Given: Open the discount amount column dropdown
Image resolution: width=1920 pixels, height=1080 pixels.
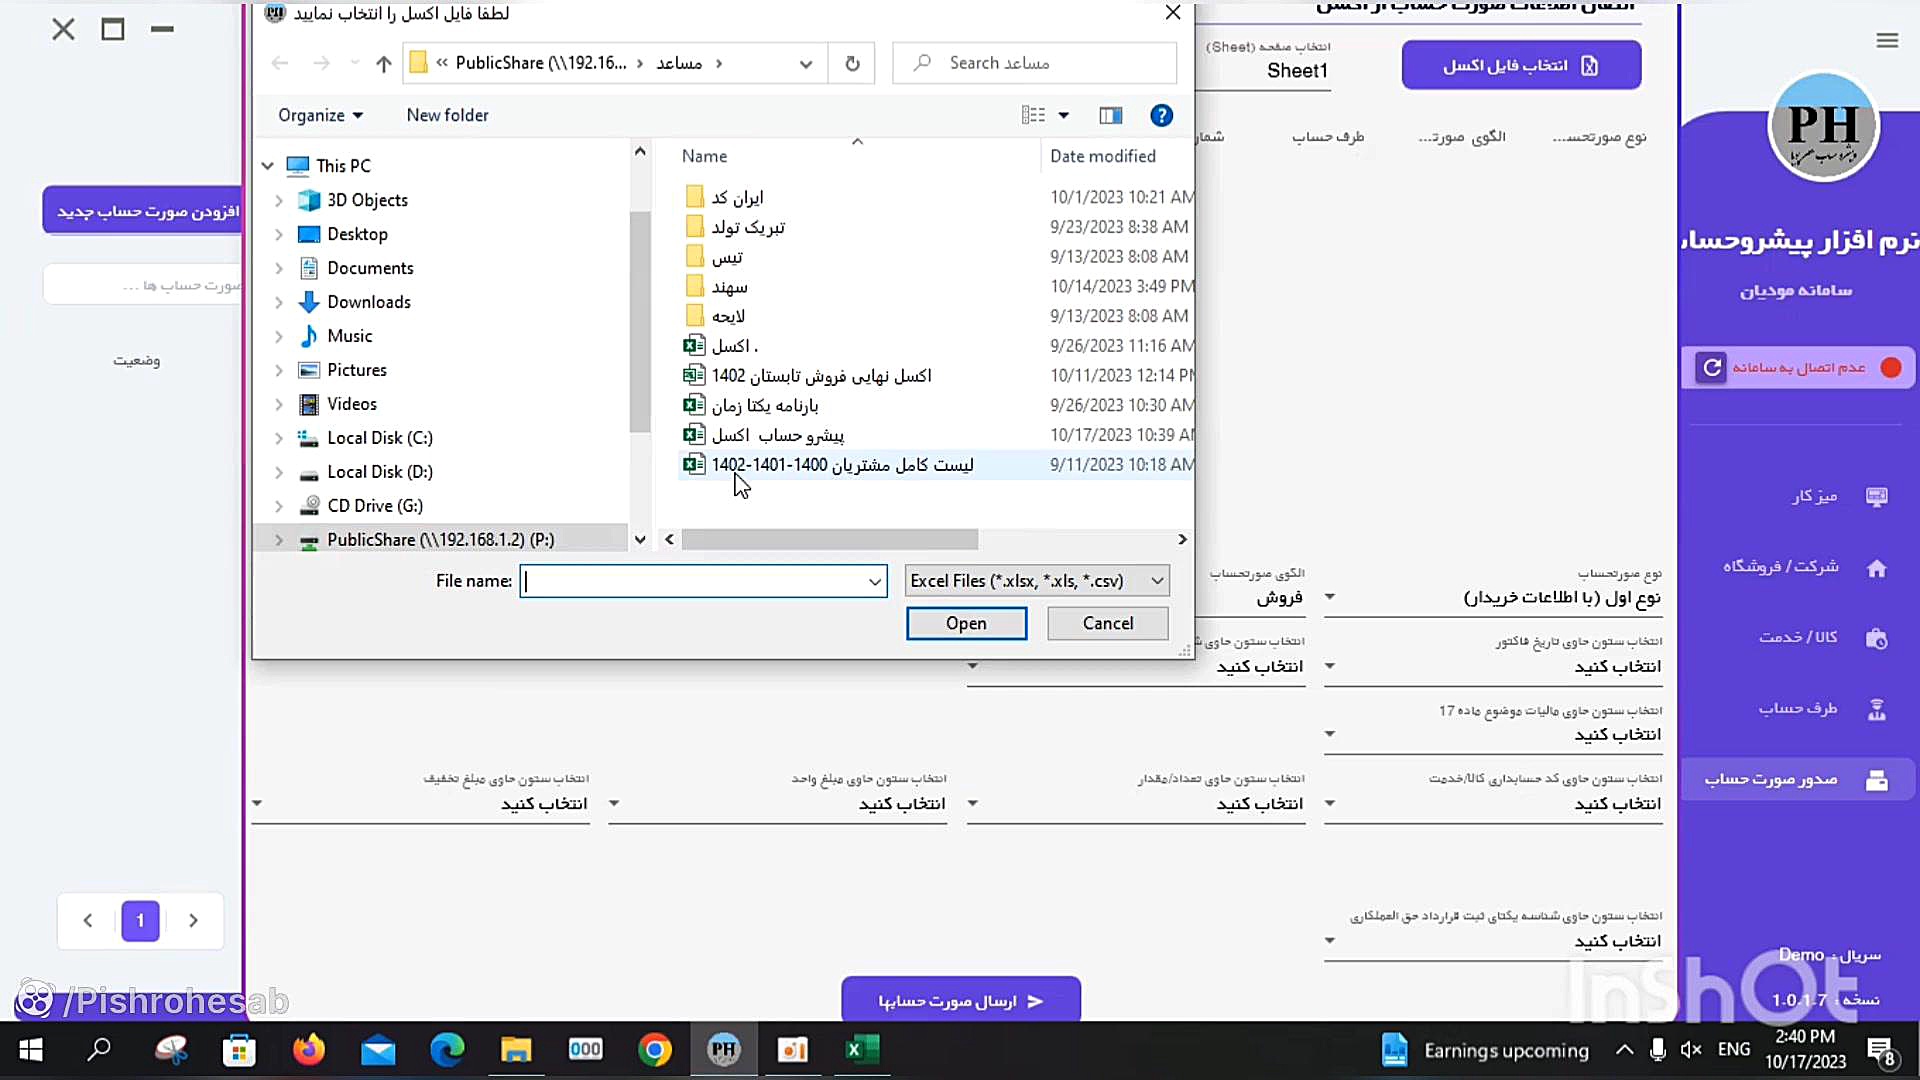Looking at the screenshot, I should [x=420, y=804].
